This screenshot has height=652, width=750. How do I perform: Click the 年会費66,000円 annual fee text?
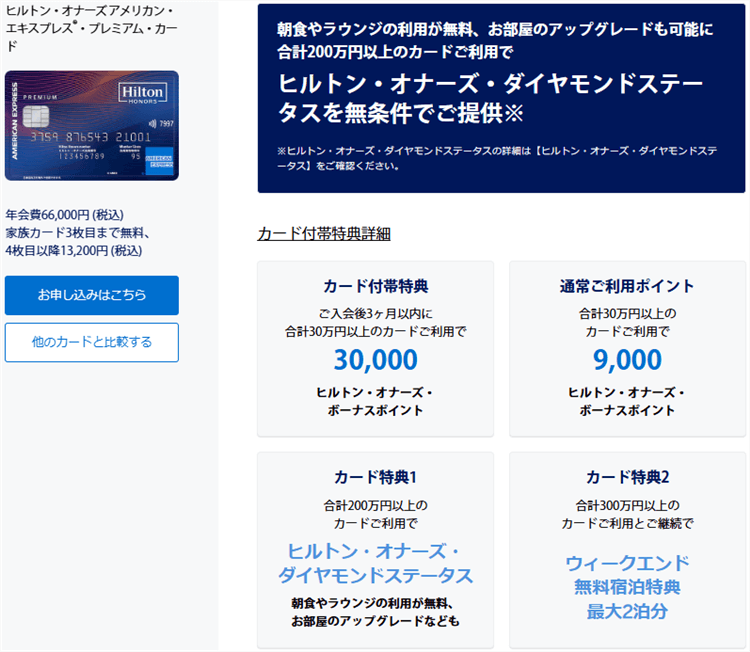point(63,215)
